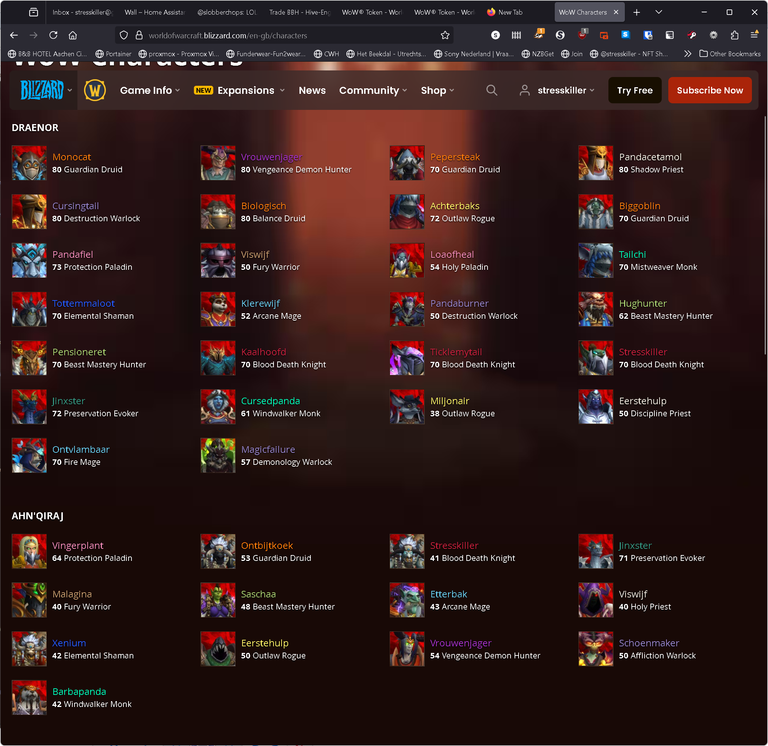The height and width of the screenshot is (746, 768).
Task: Open Schoenmaker's character portrait
Action: 596,649
